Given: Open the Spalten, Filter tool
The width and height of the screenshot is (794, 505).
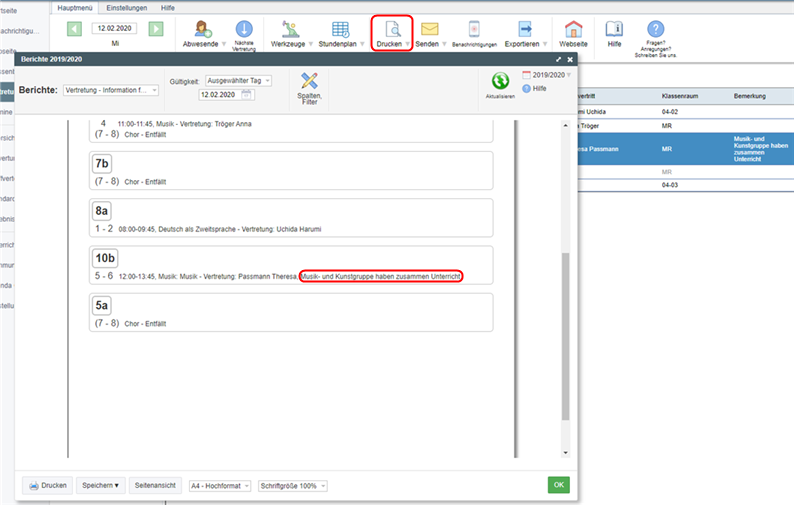Looking at the screenshot, I should [x=310, y=82].
